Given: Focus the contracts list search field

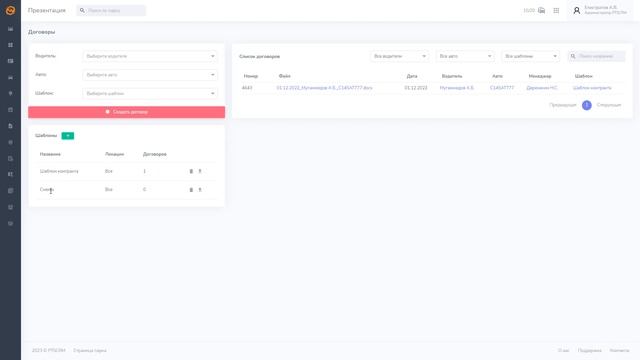Looking at the screenshot, I should [597, 56].
